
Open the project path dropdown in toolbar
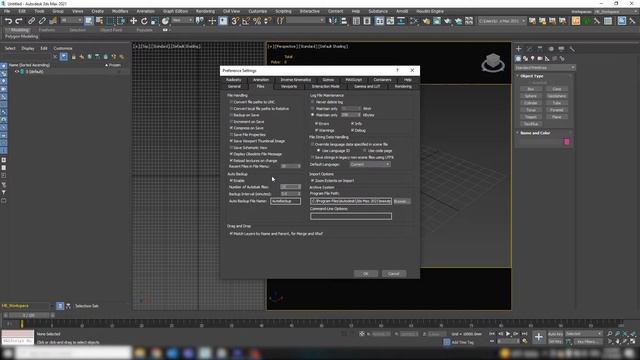(502, 21)
